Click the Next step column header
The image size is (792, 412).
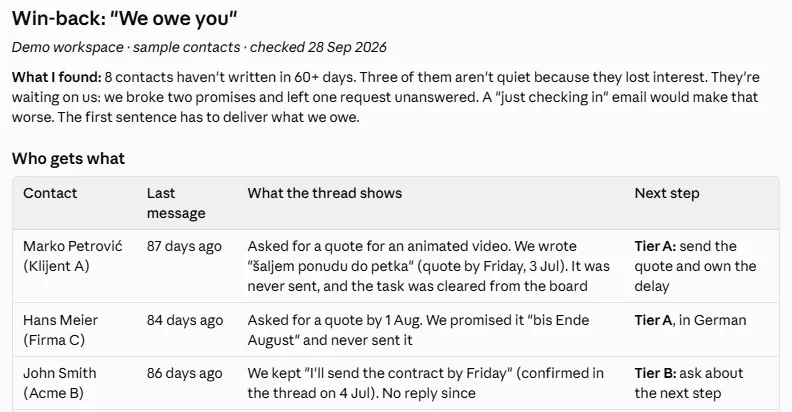(x=667, y=193)
